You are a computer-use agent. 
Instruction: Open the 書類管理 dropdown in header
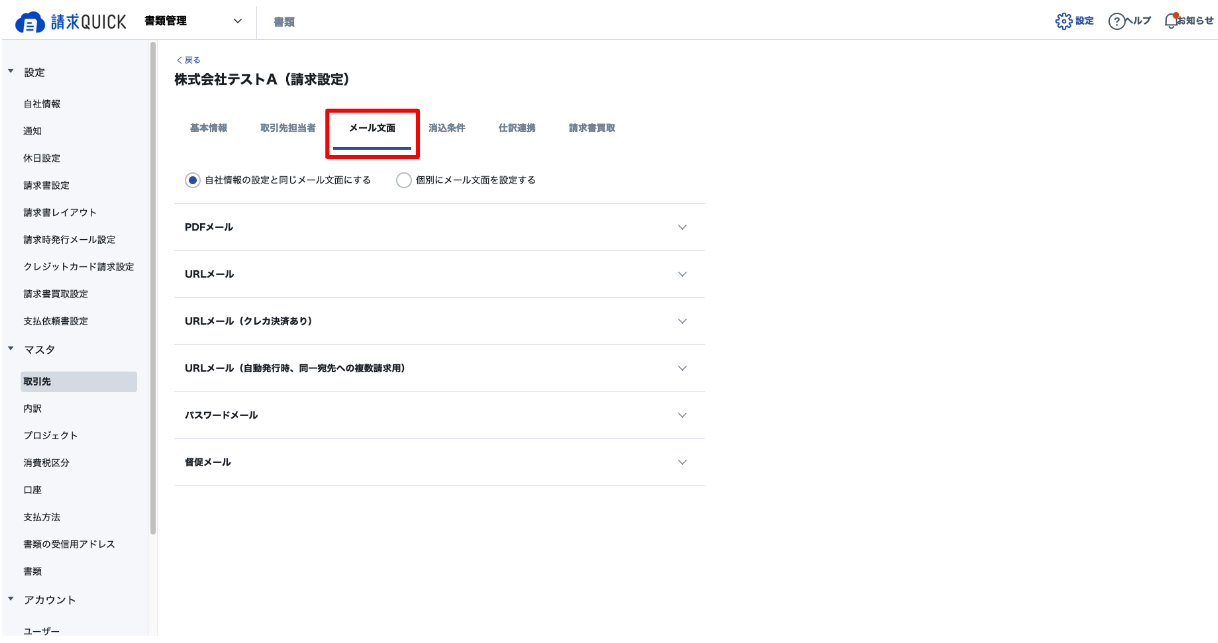[x=237, y=21]
